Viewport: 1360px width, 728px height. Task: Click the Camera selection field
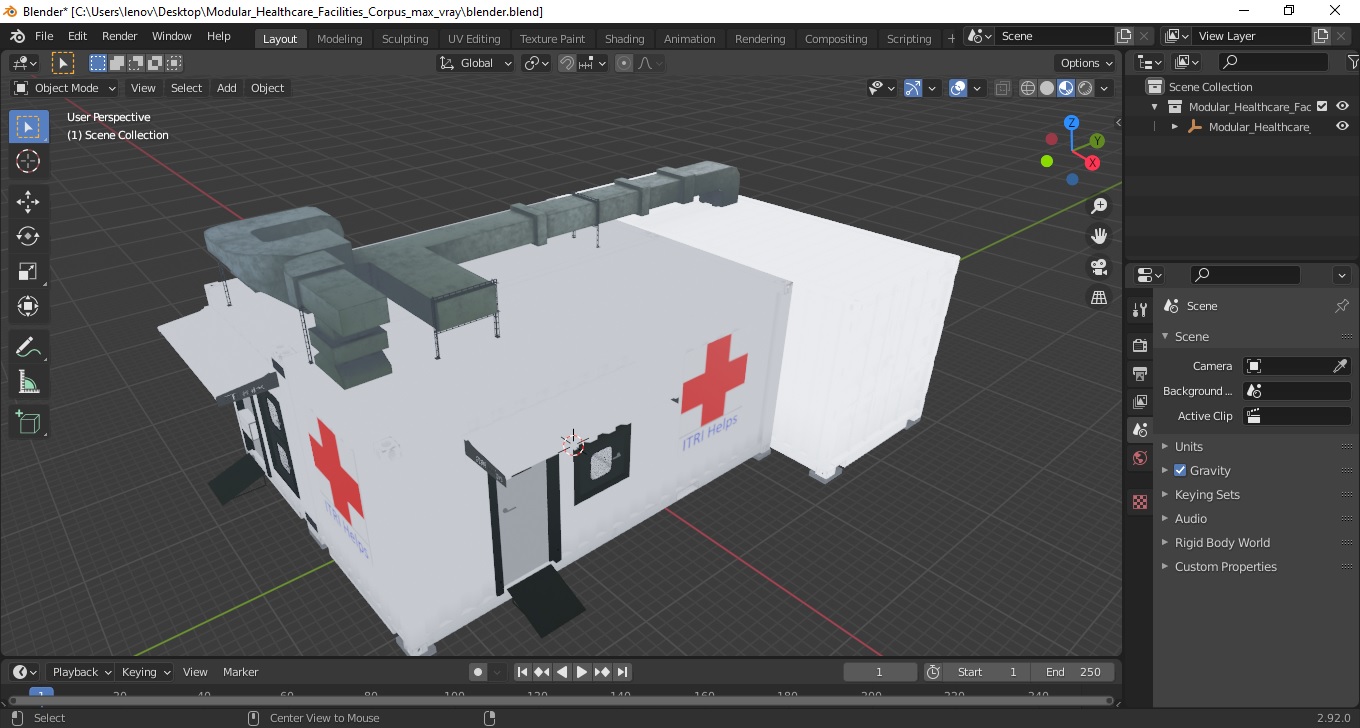(1297, 366)
